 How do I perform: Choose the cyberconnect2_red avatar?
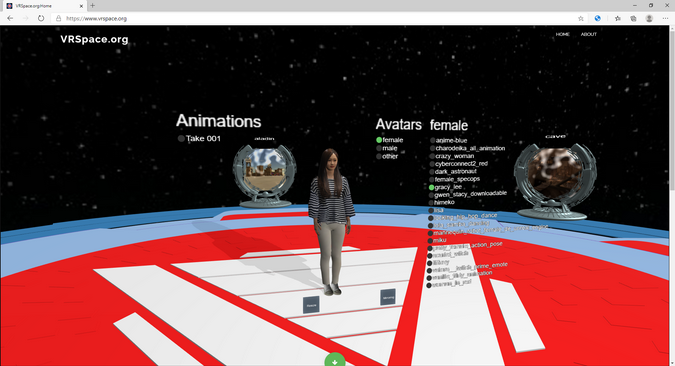(x=458, y=164)
